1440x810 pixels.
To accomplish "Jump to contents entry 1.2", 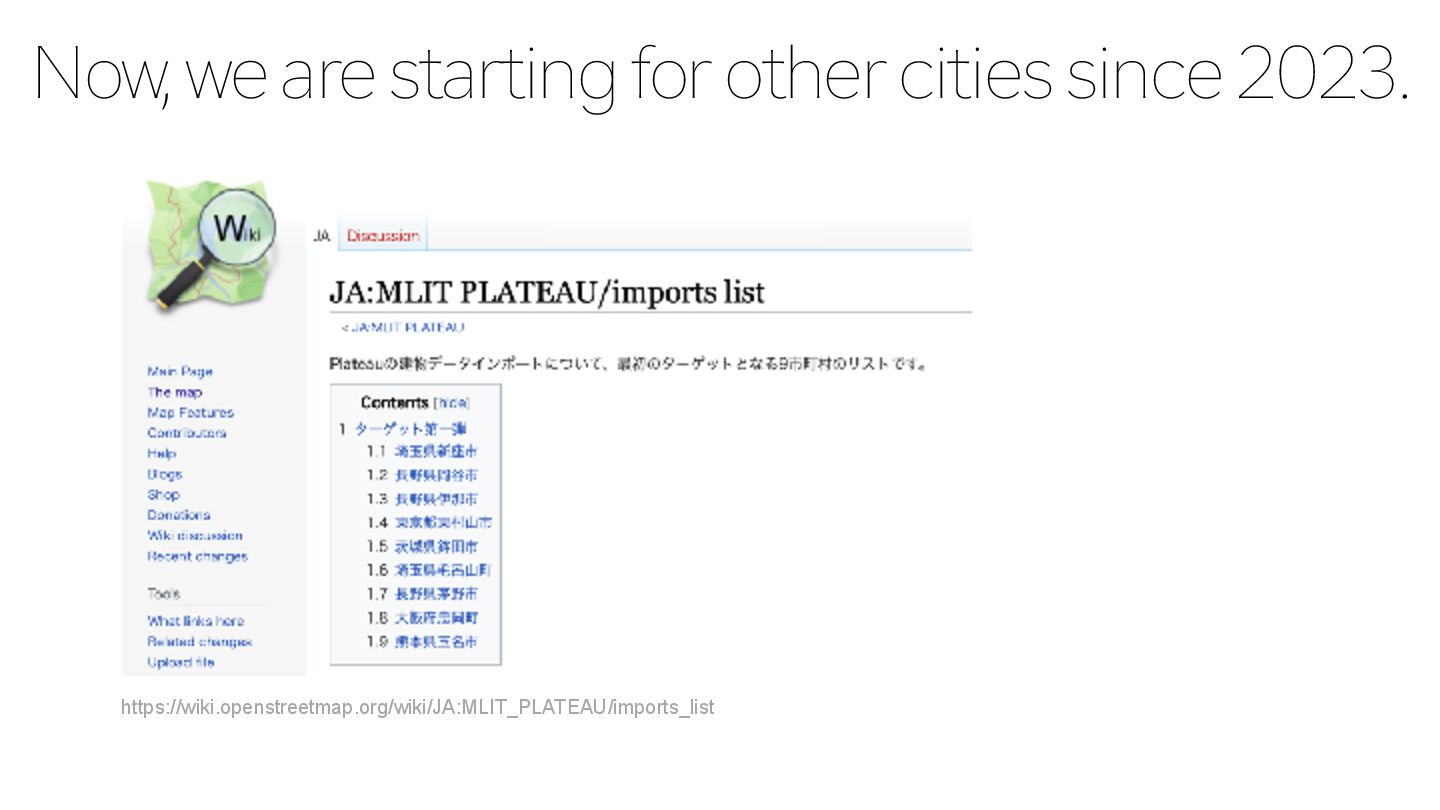I will pos(422,475).
